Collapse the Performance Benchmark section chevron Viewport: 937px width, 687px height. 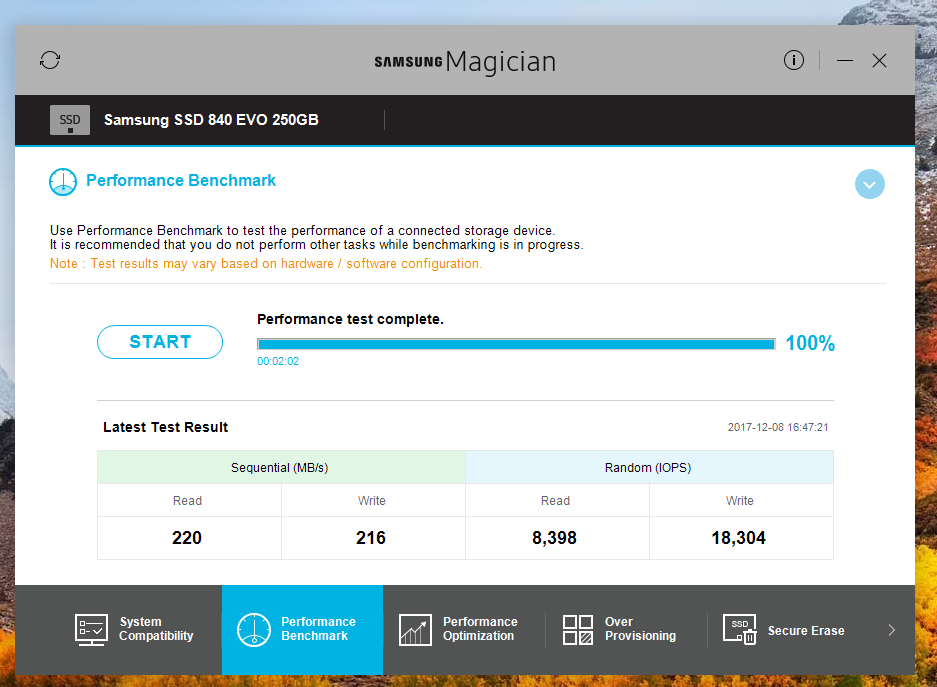click(869, 184)
